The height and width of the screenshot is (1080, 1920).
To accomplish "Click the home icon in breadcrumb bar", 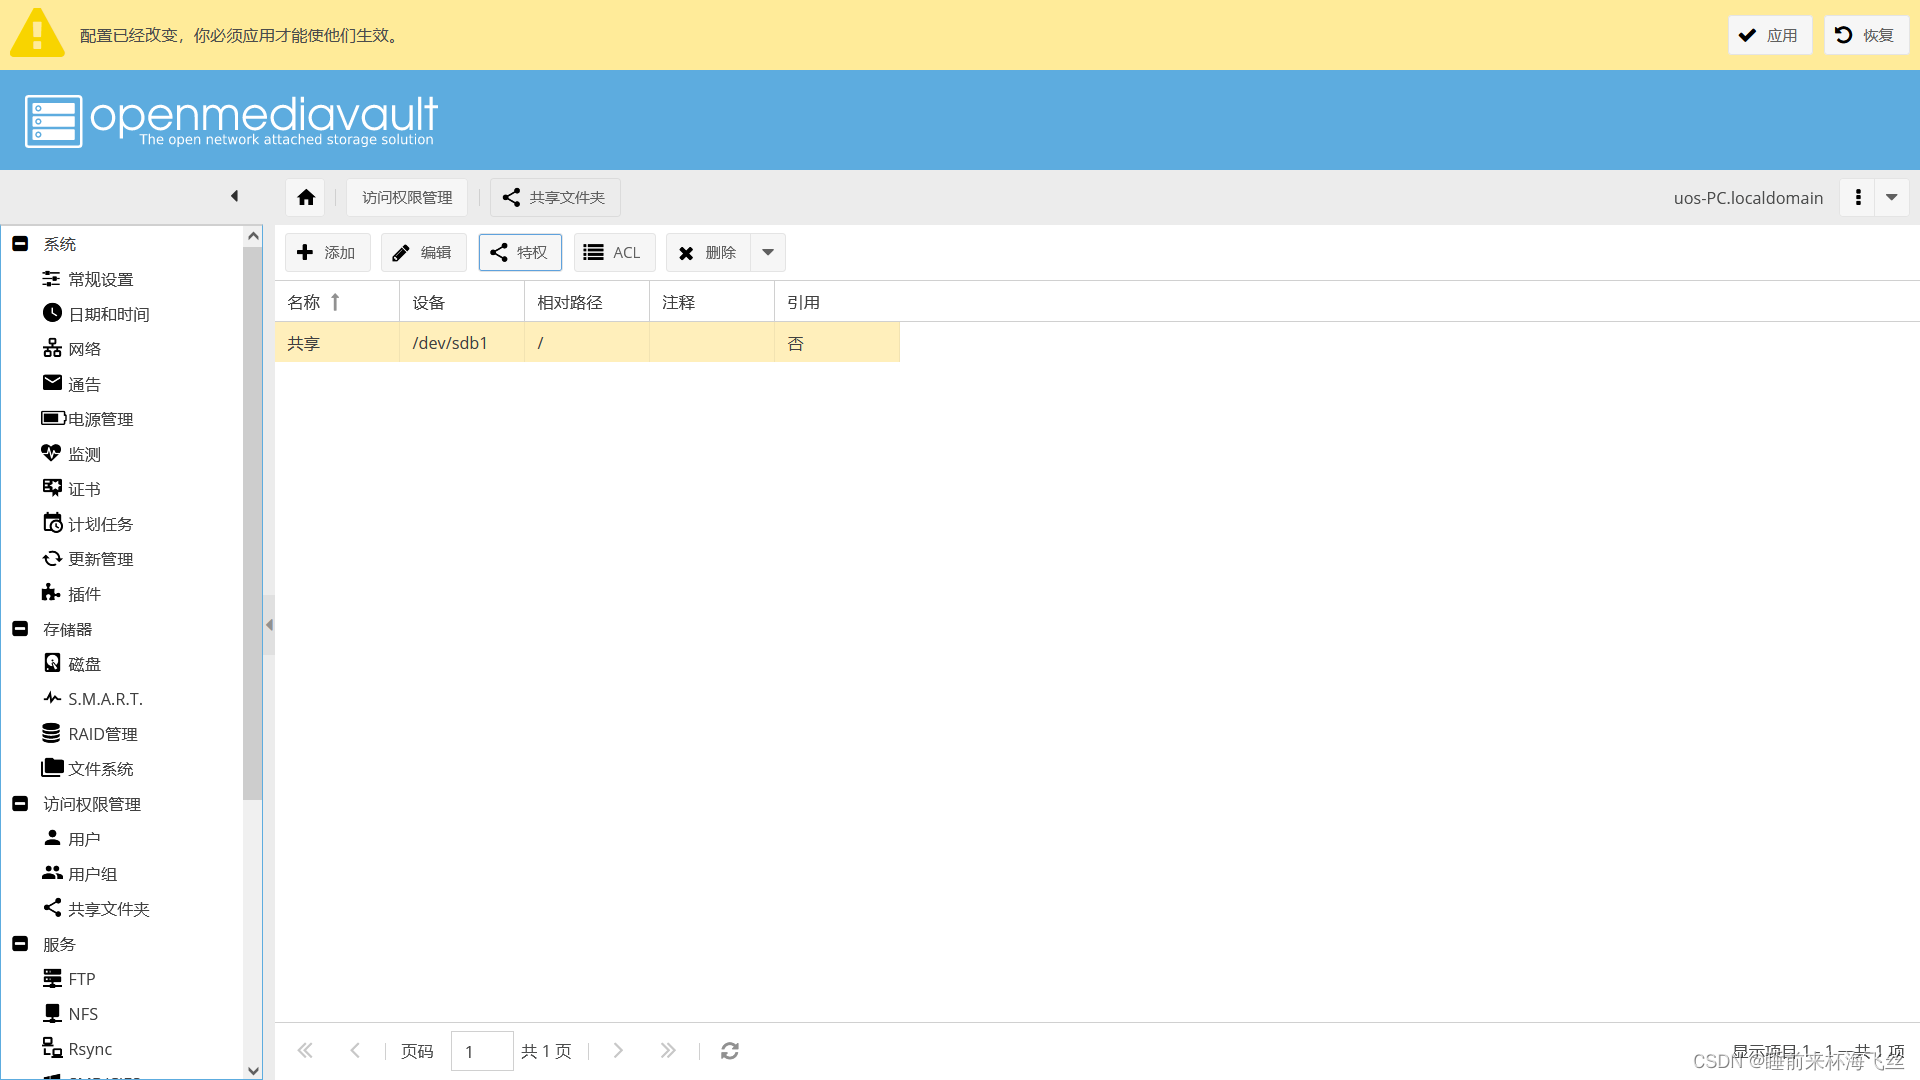I will click(x=306, y=197).
